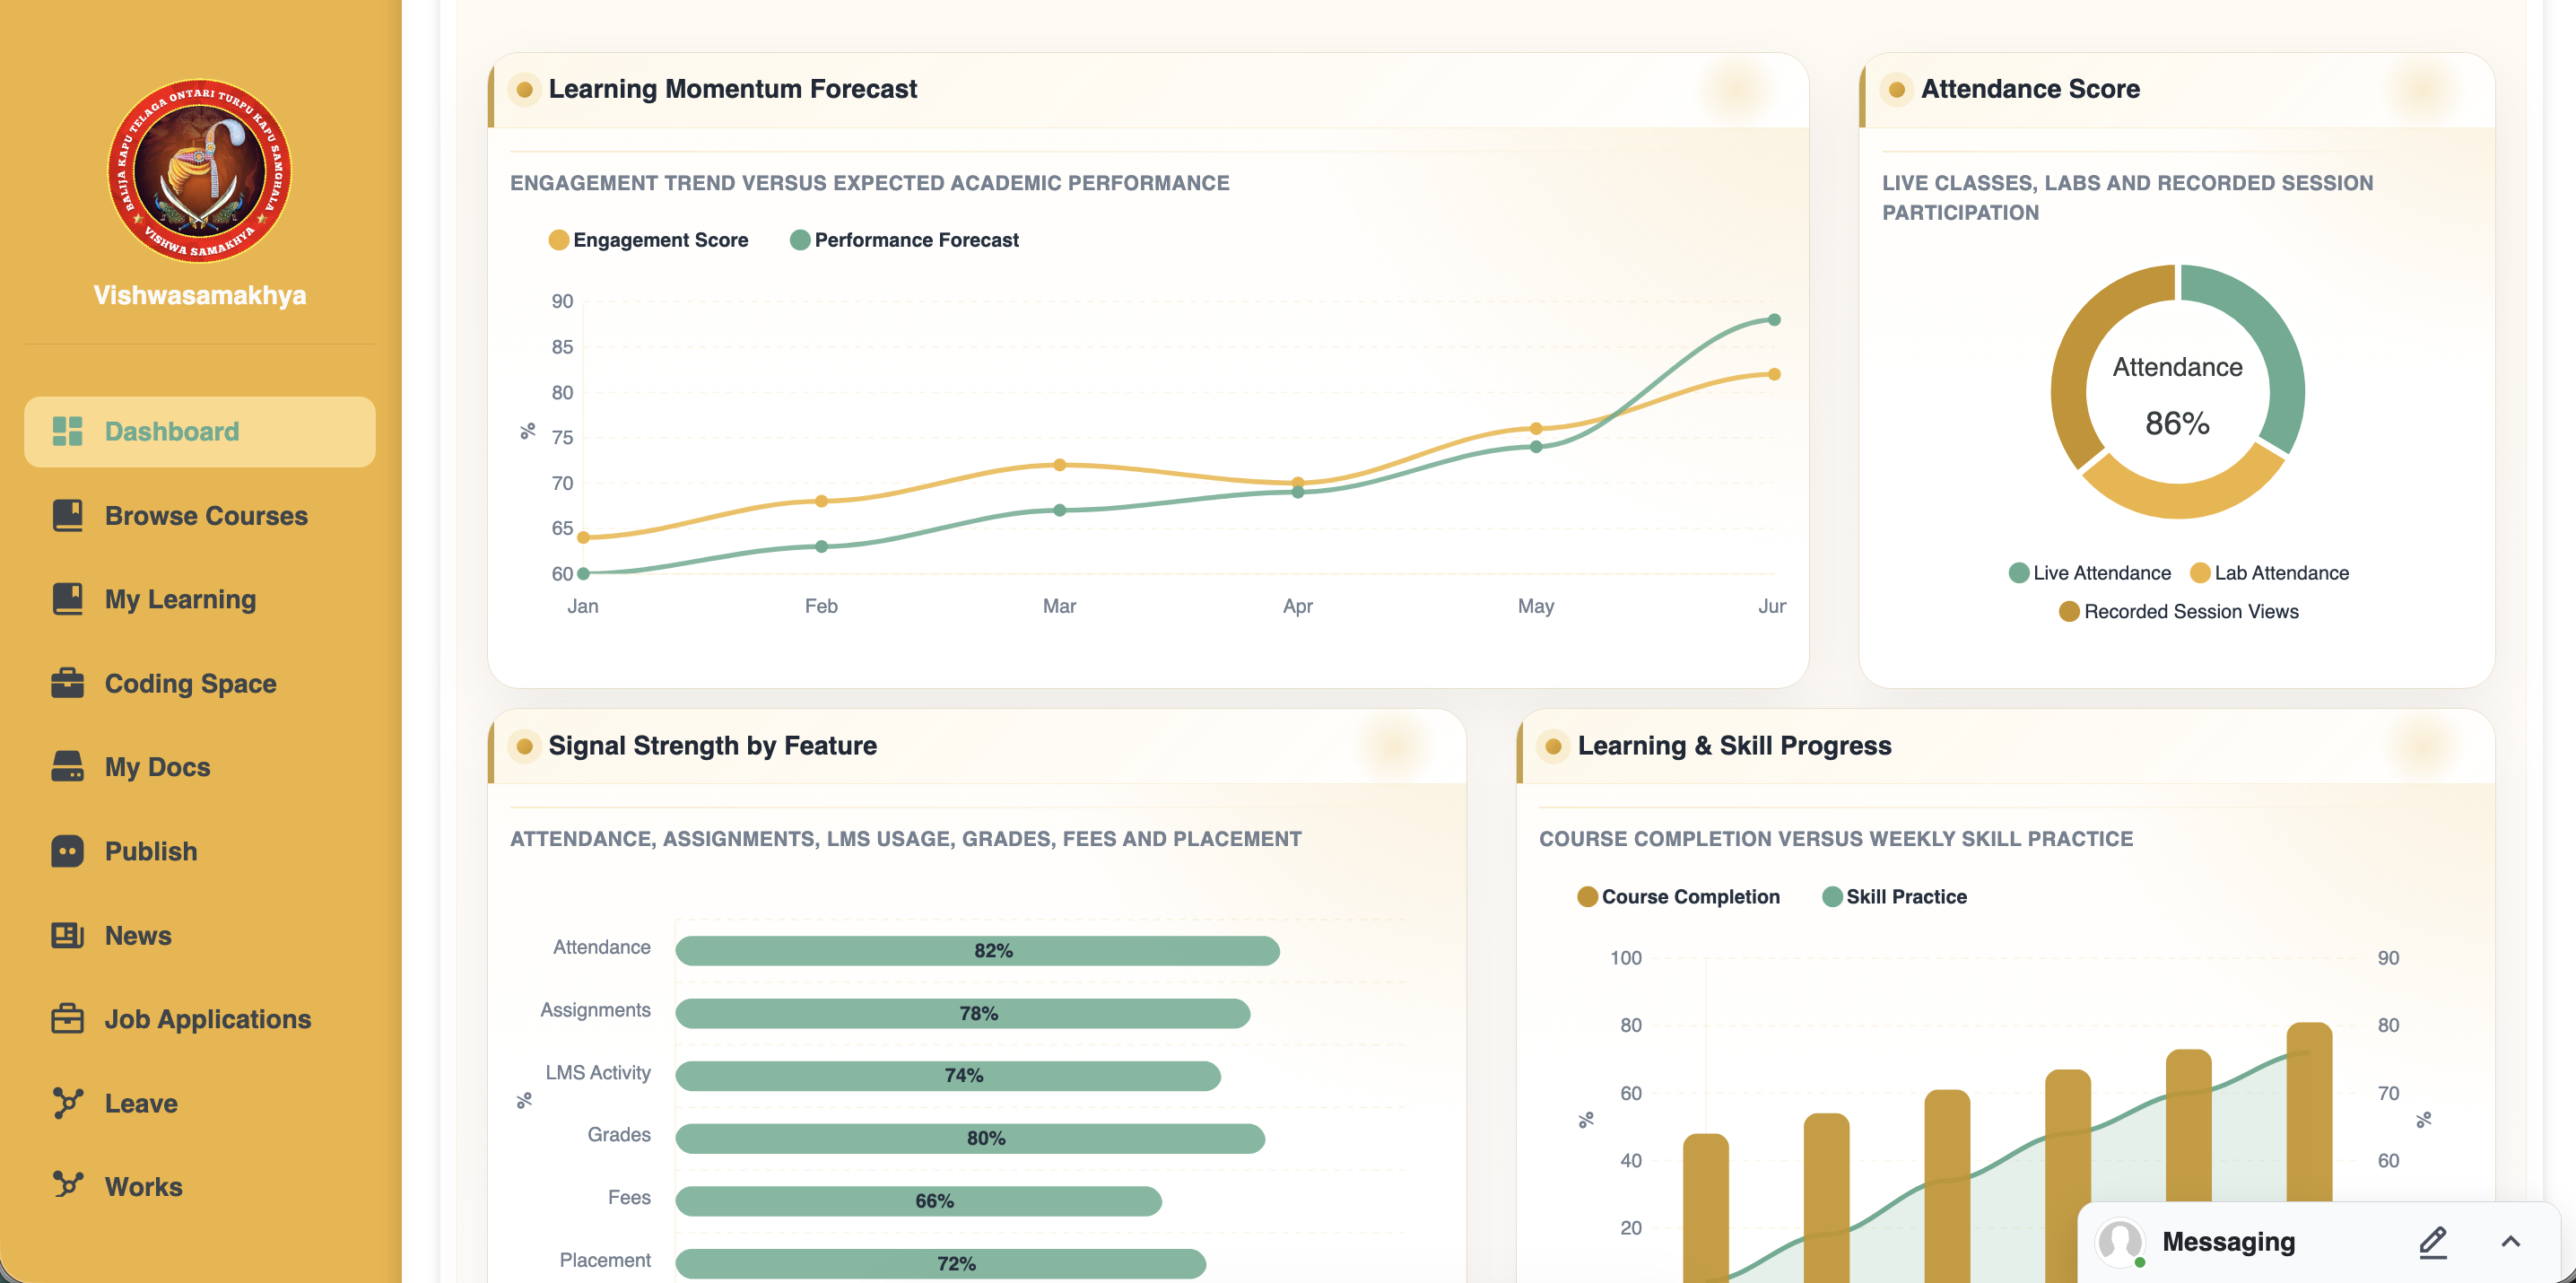Click the Coding Space briefcase icon
2576x1283 pixels.
(67, 683)
